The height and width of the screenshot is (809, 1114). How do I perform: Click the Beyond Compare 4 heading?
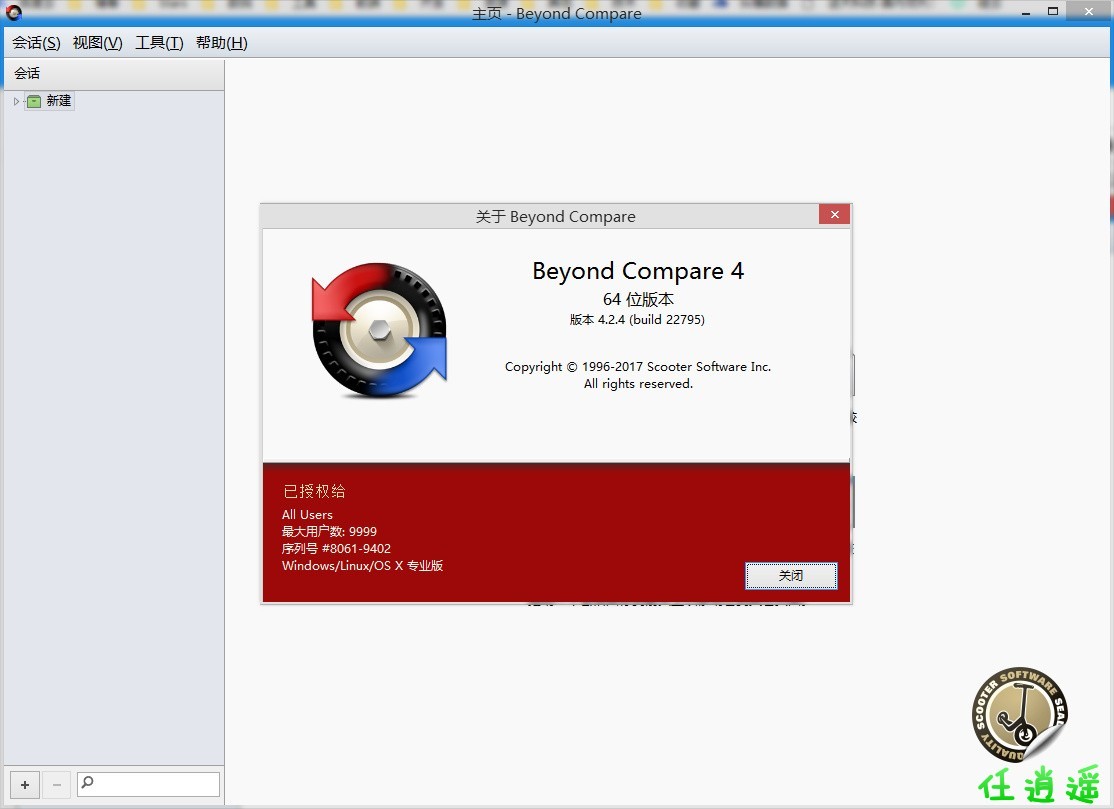coord(638,271)
